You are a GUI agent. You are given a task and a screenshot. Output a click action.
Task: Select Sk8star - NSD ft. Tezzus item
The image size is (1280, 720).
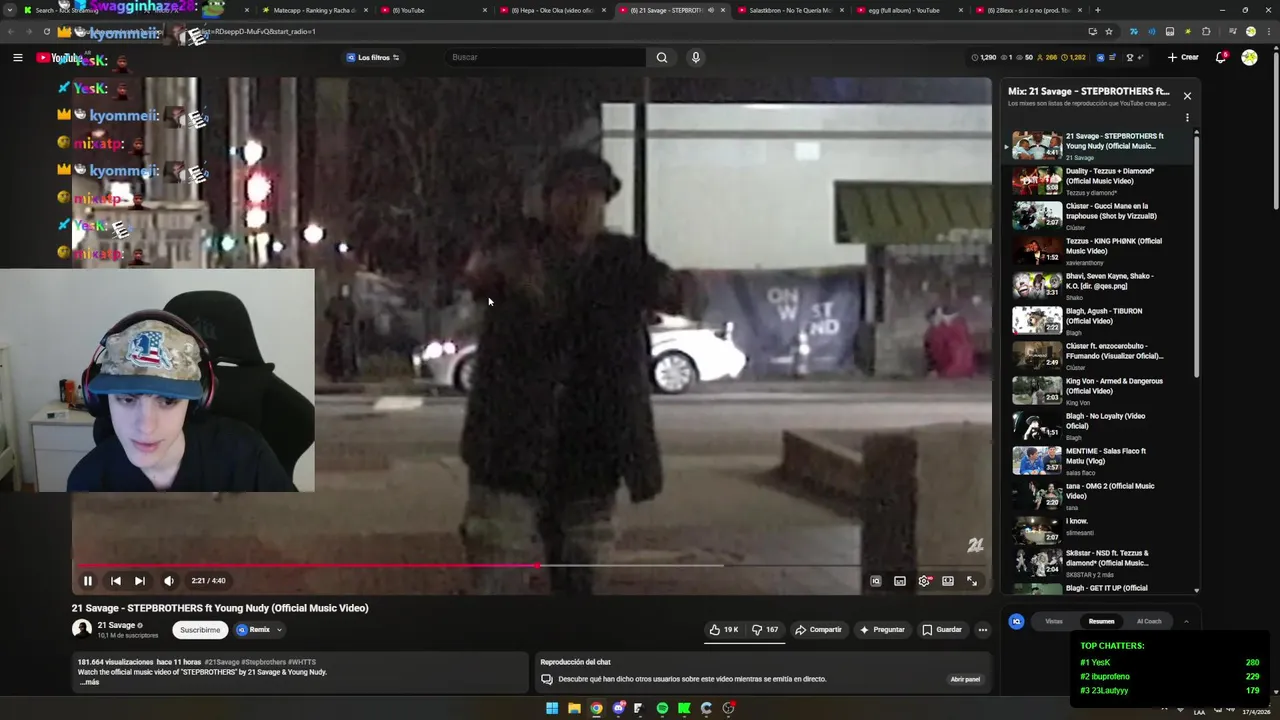(1097, 563)
